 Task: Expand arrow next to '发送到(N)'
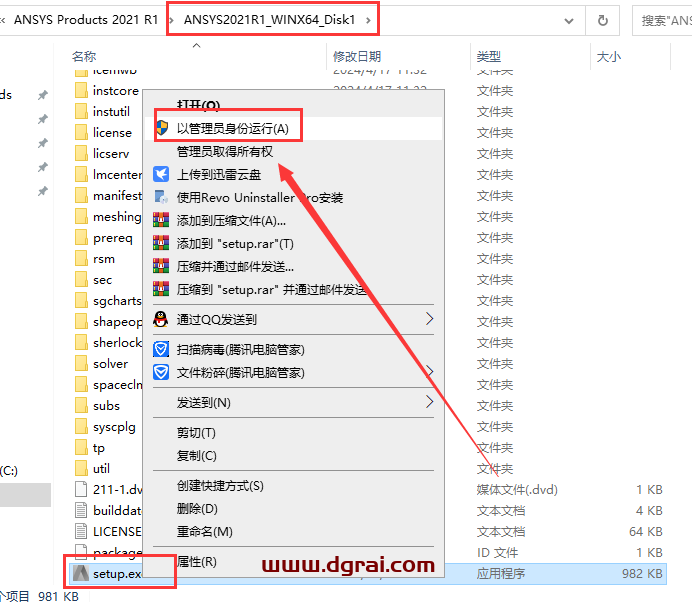tap(429, 402)
